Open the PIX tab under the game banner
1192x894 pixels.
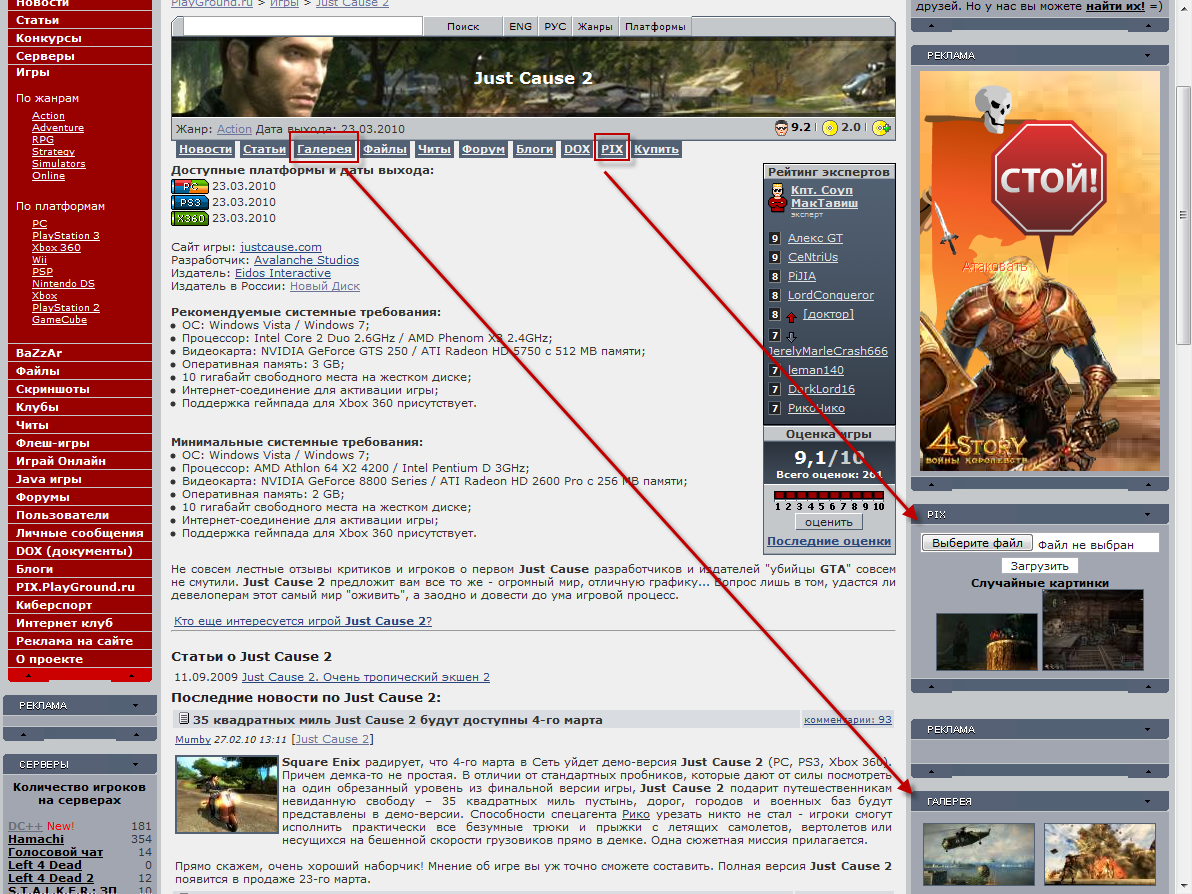pos(612,149)
